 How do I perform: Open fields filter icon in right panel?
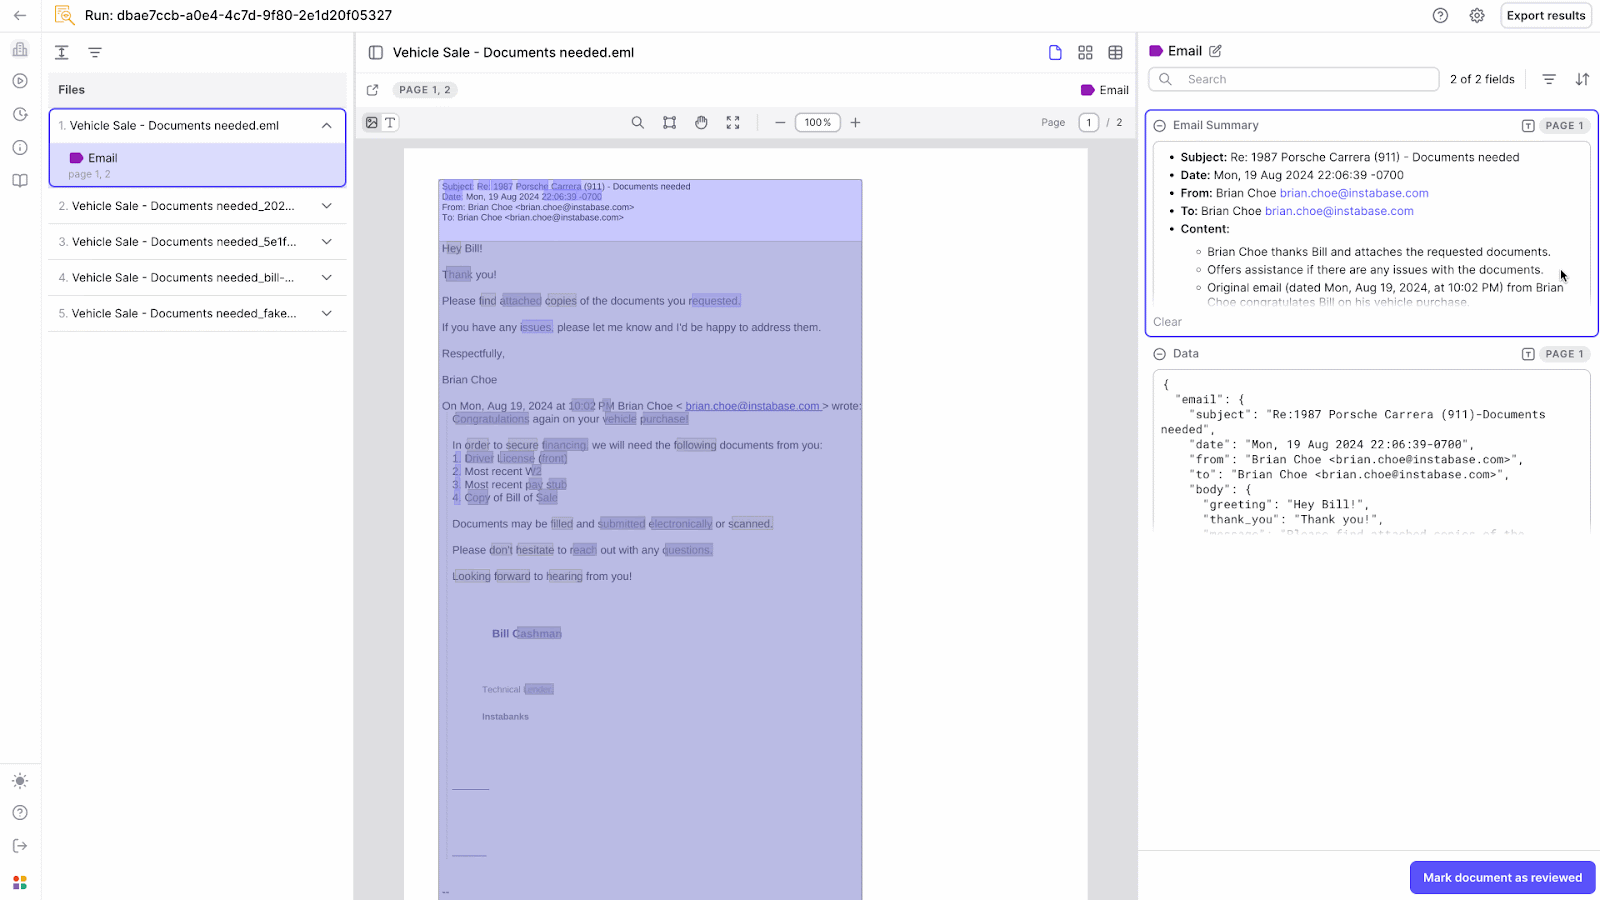point(1549,79)
